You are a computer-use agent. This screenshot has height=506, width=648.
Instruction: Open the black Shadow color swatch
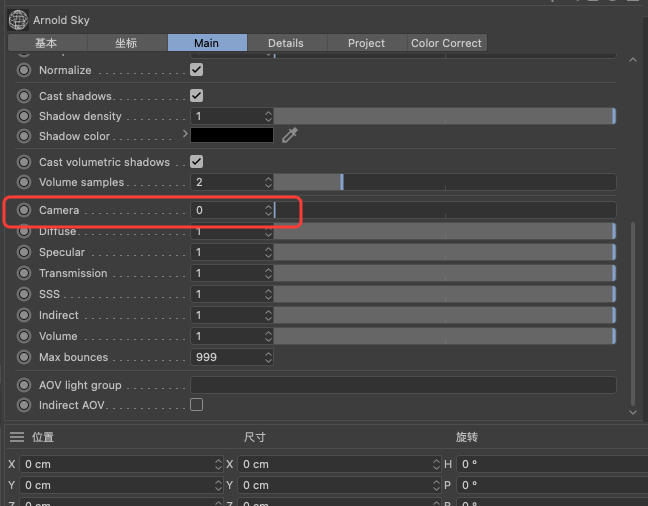(x=232, y=135)
